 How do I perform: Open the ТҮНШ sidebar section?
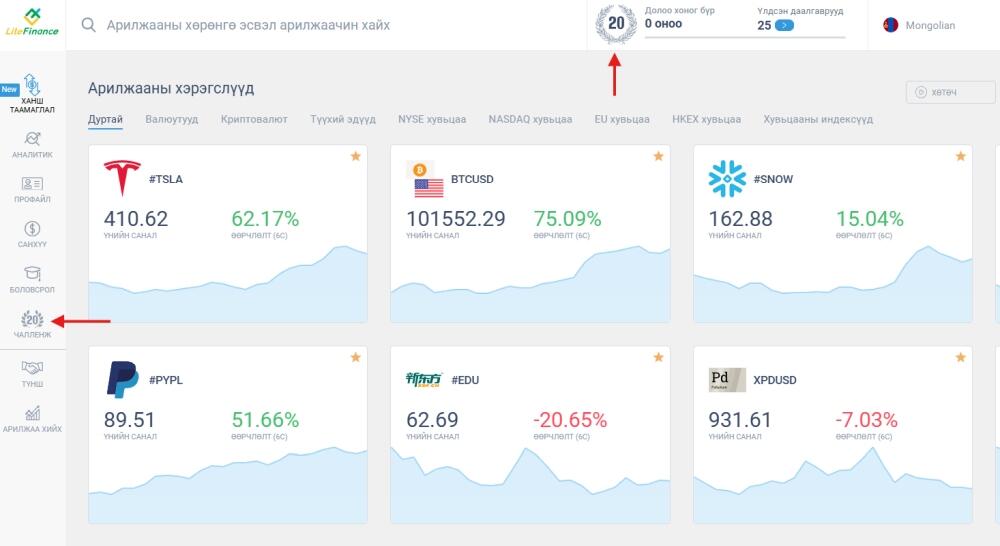pos(32,374)
